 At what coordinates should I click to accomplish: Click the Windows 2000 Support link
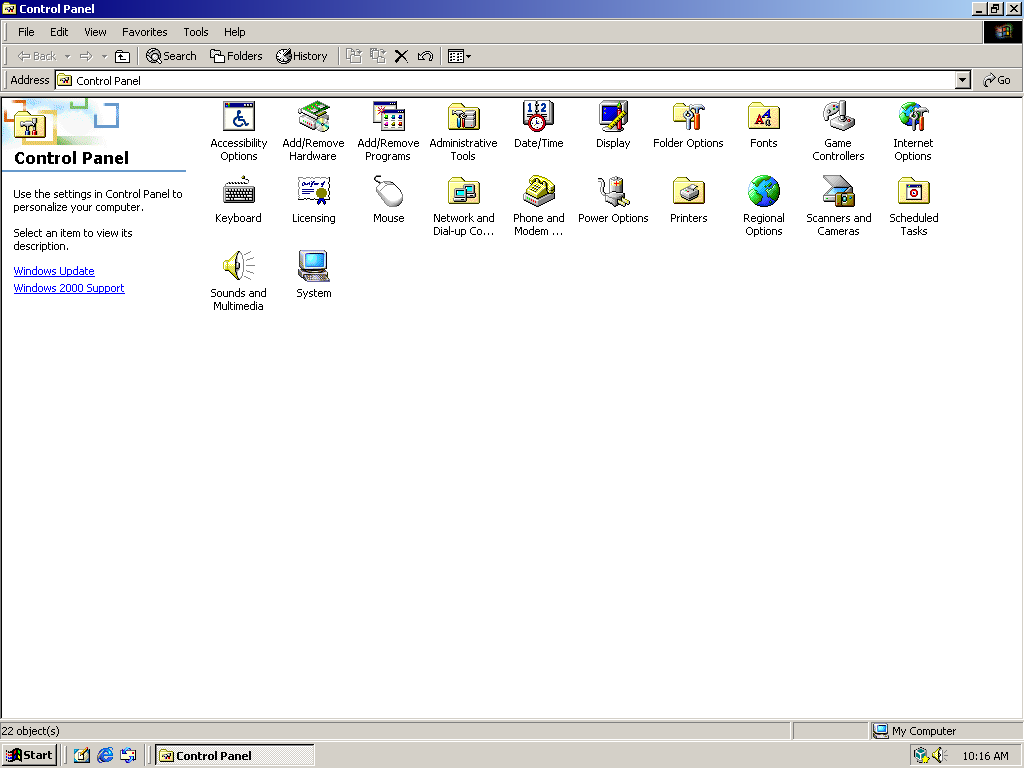pyautogui.click(x=69, y=288)
